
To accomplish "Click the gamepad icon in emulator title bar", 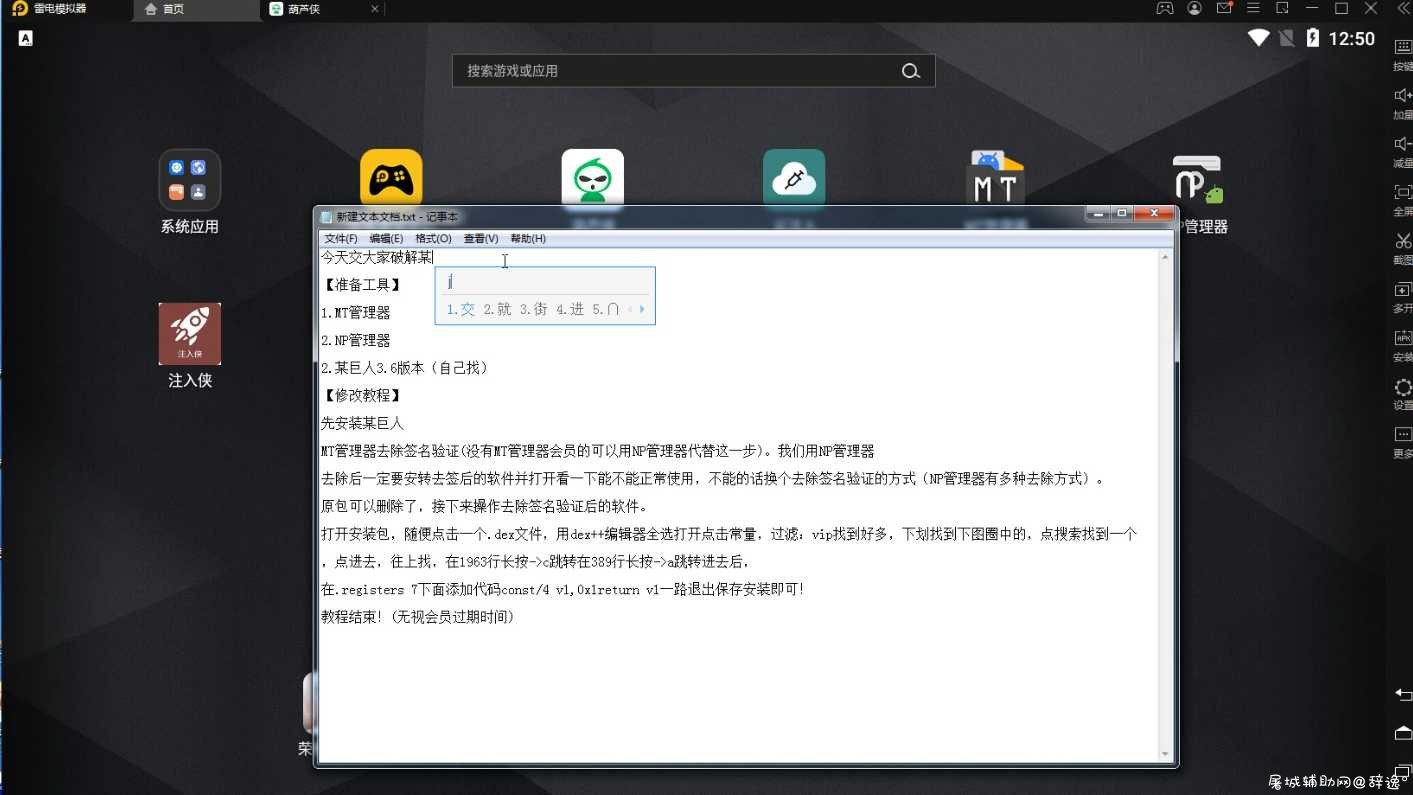I will (1165, 8).
